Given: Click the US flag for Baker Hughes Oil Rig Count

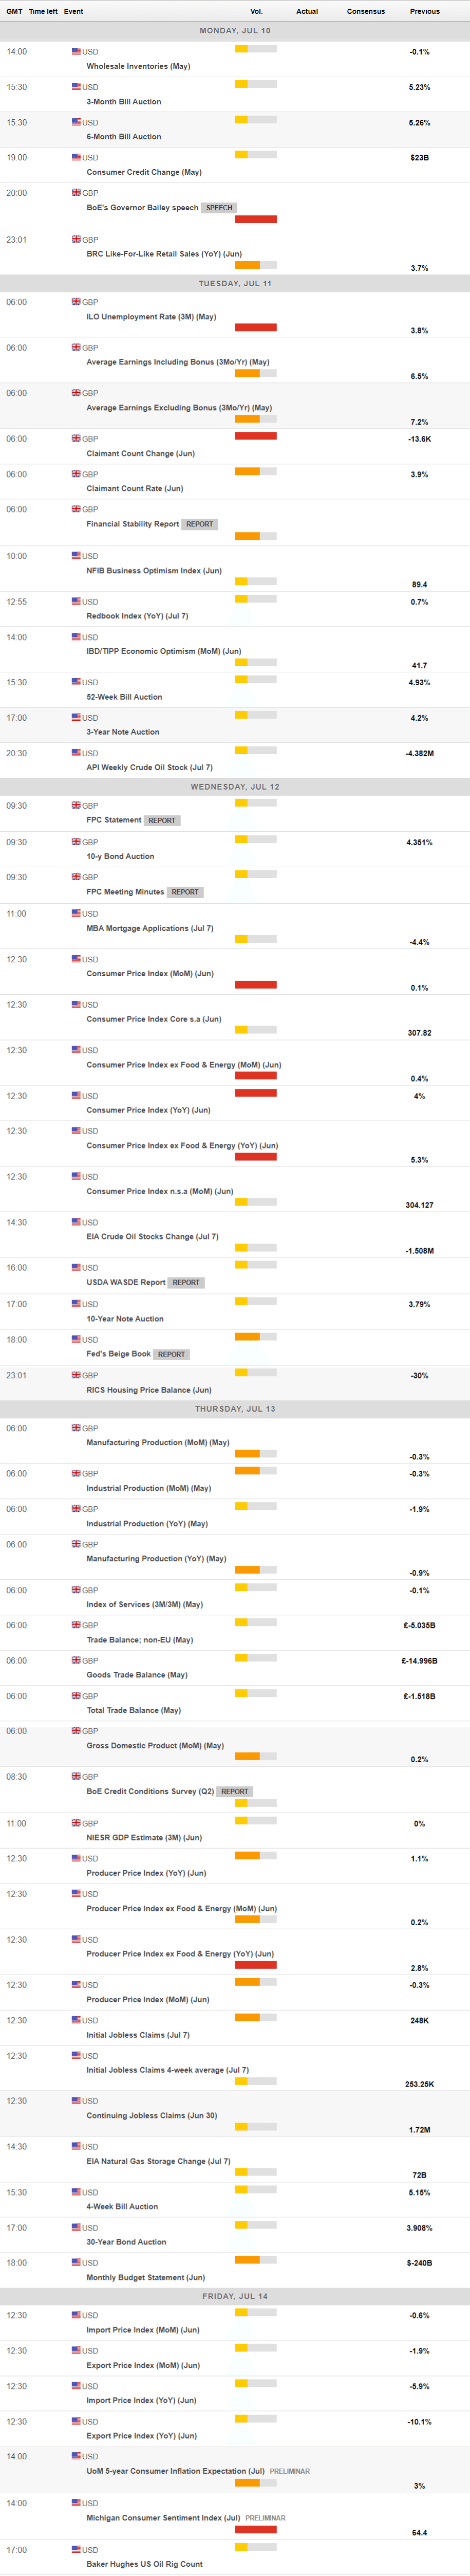Looking at the screenshot, I should click(x=76, y=2549).
